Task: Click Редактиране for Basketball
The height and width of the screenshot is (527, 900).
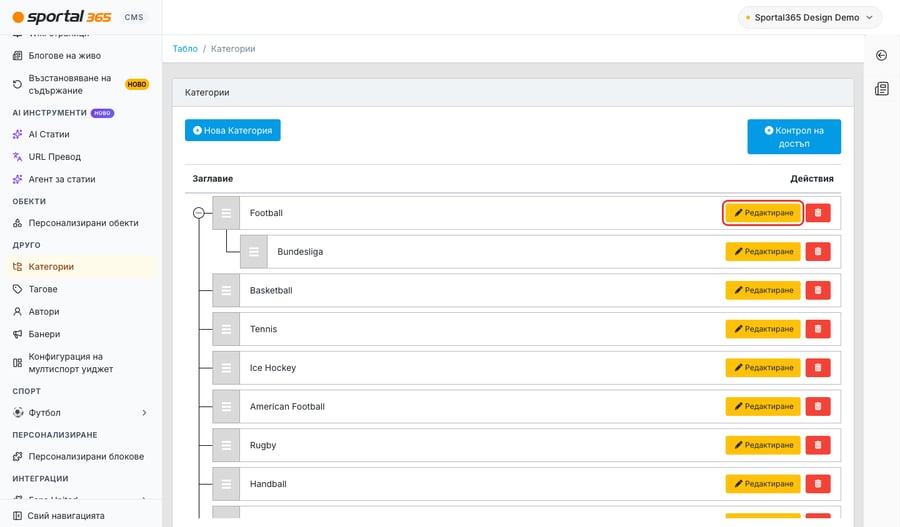Action: (x=763, y=290)
